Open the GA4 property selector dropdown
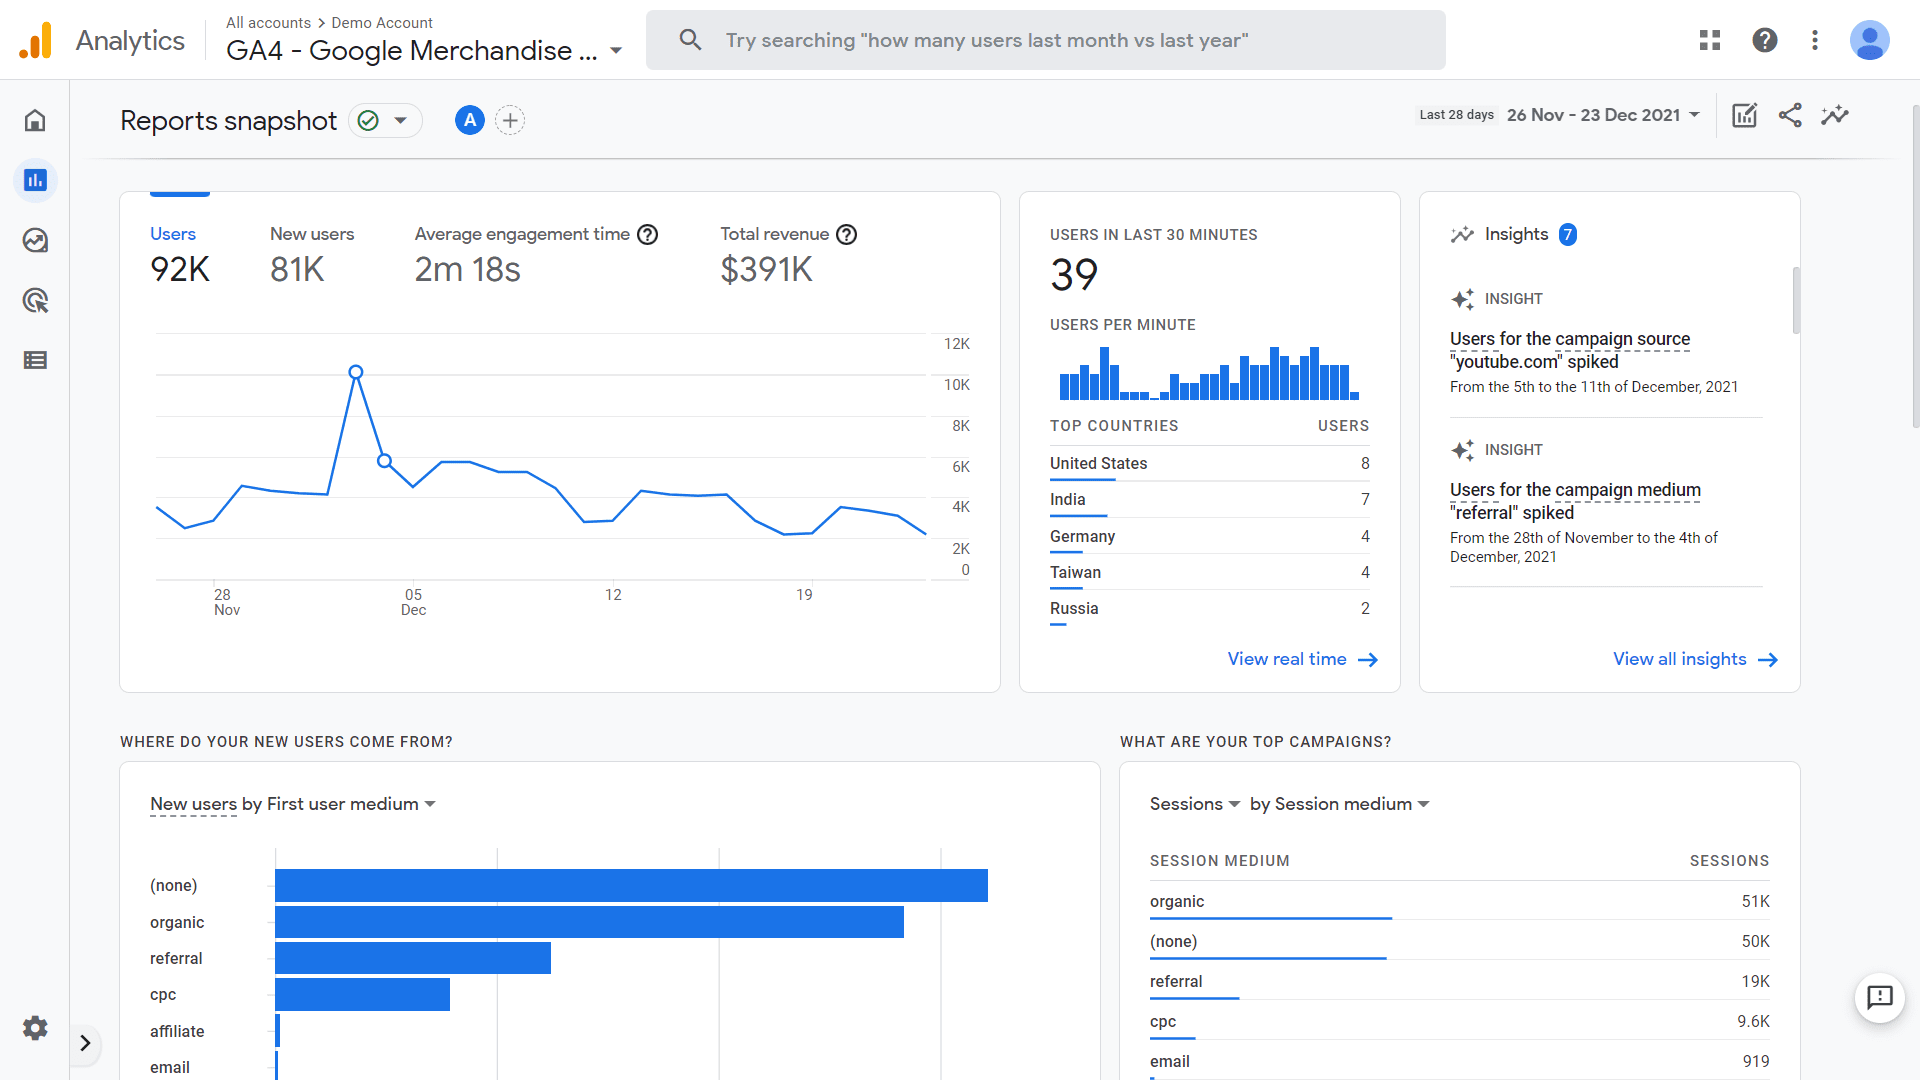Screen dimensions: 1920x1080 click(424, 51)
